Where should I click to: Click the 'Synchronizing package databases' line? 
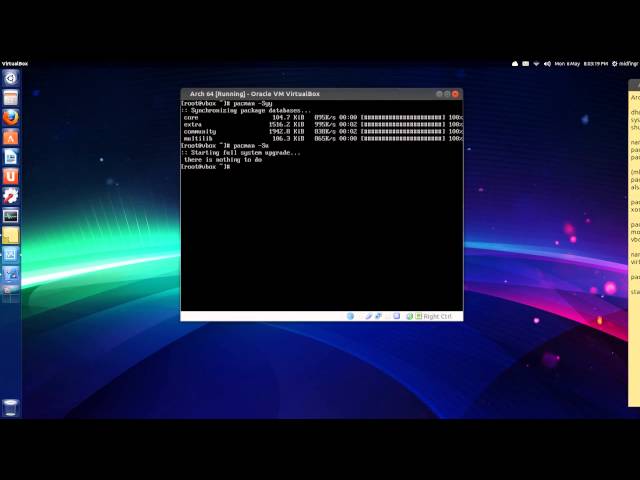pyautogui.click(x=246, y=111)
